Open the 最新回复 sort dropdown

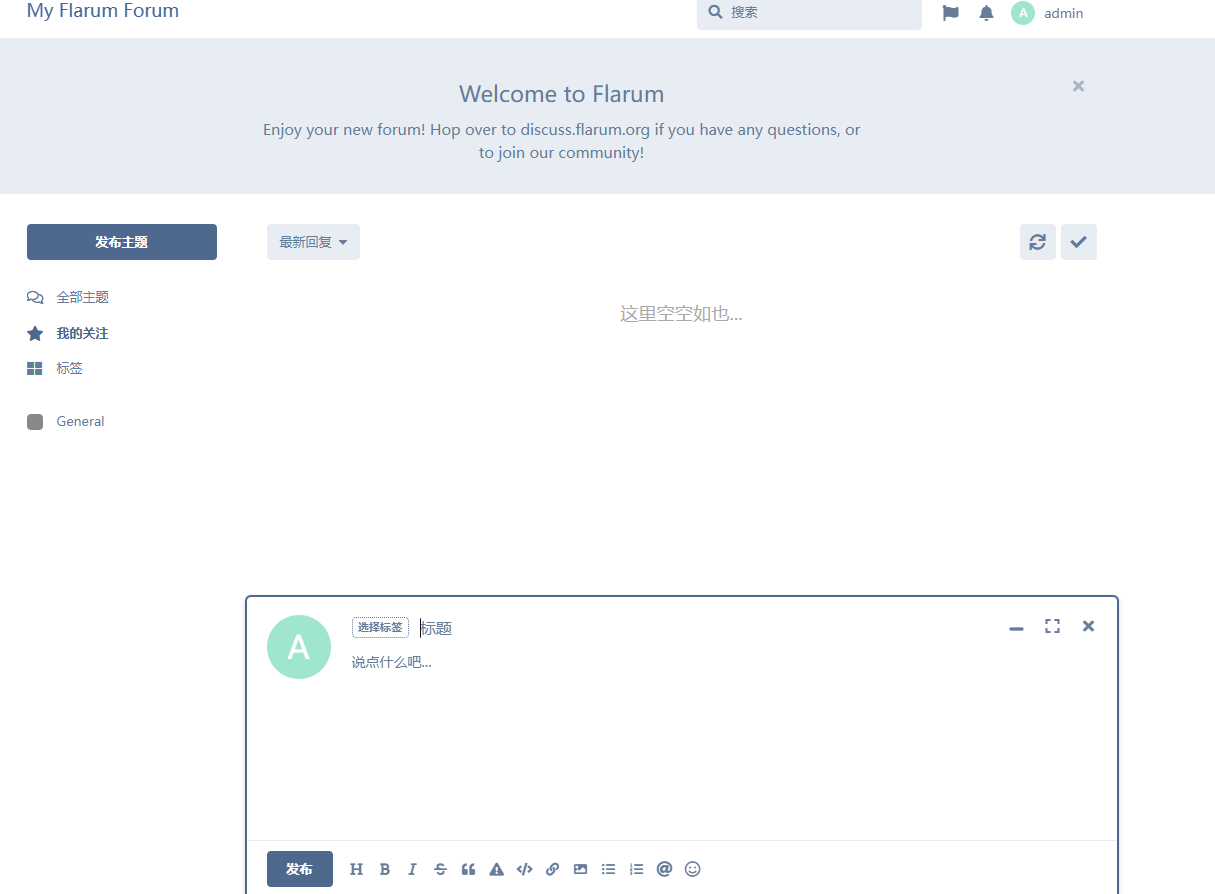coord(313,242)
